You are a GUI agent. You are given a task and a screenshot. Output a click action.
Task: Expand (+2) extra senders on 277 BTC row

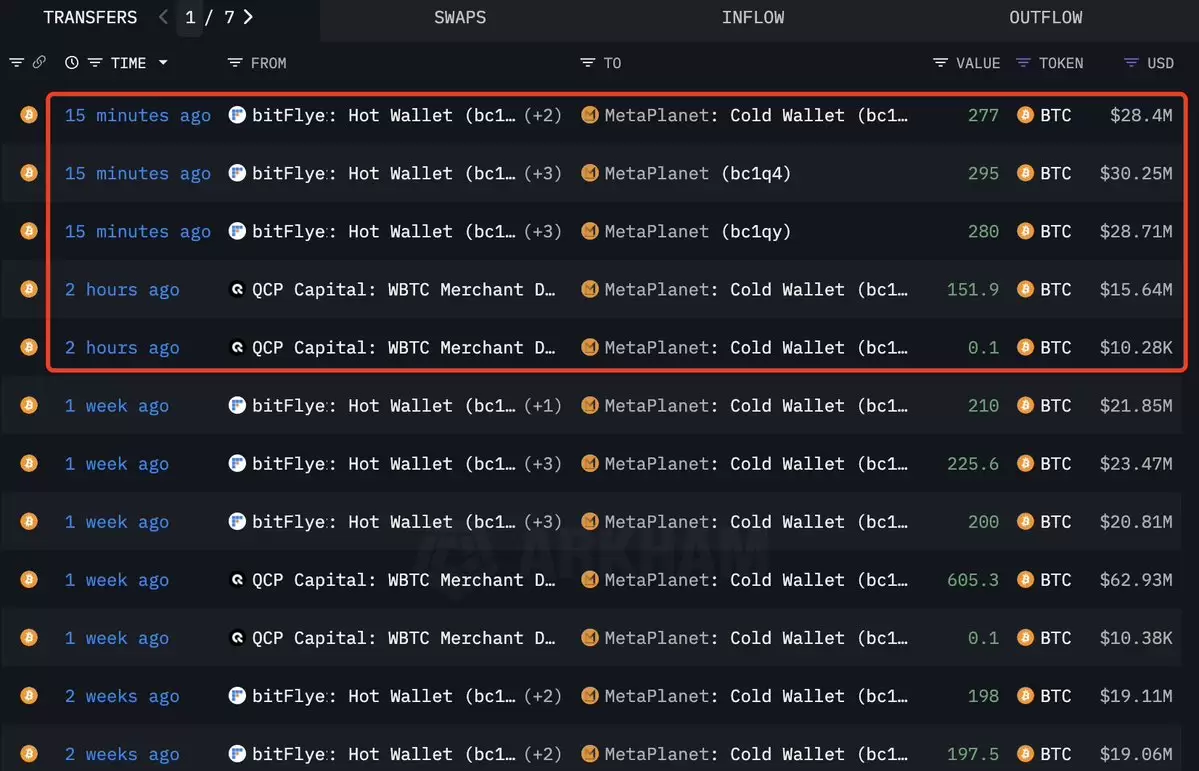pyautogui.click(x=542, y=115)
